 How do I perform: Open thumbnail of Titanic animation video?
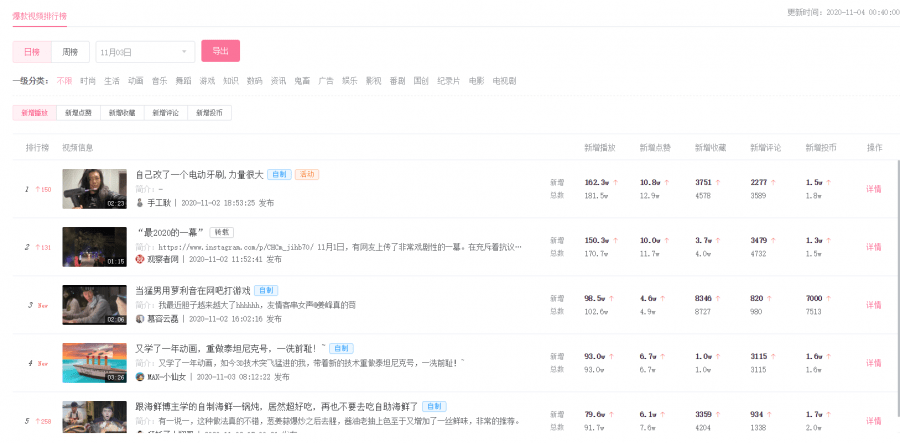(x=94, y=363)
